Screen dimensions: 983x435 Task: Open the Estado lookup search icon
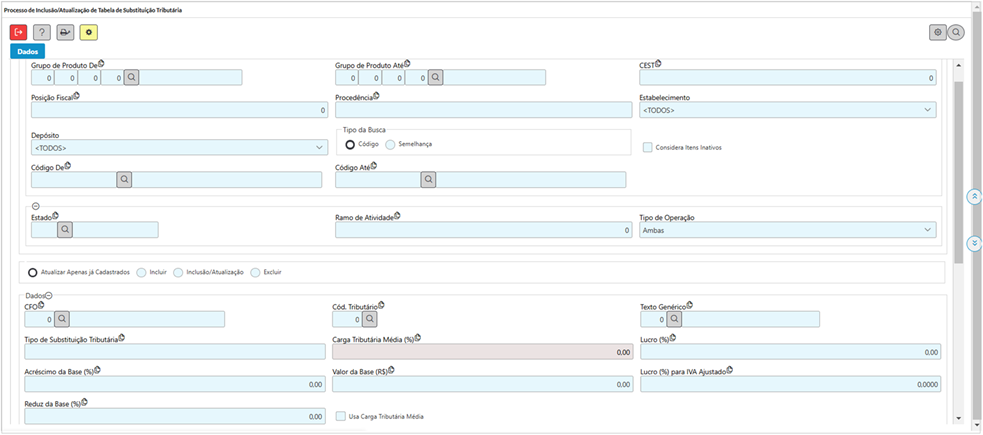[x=65, y=229]
